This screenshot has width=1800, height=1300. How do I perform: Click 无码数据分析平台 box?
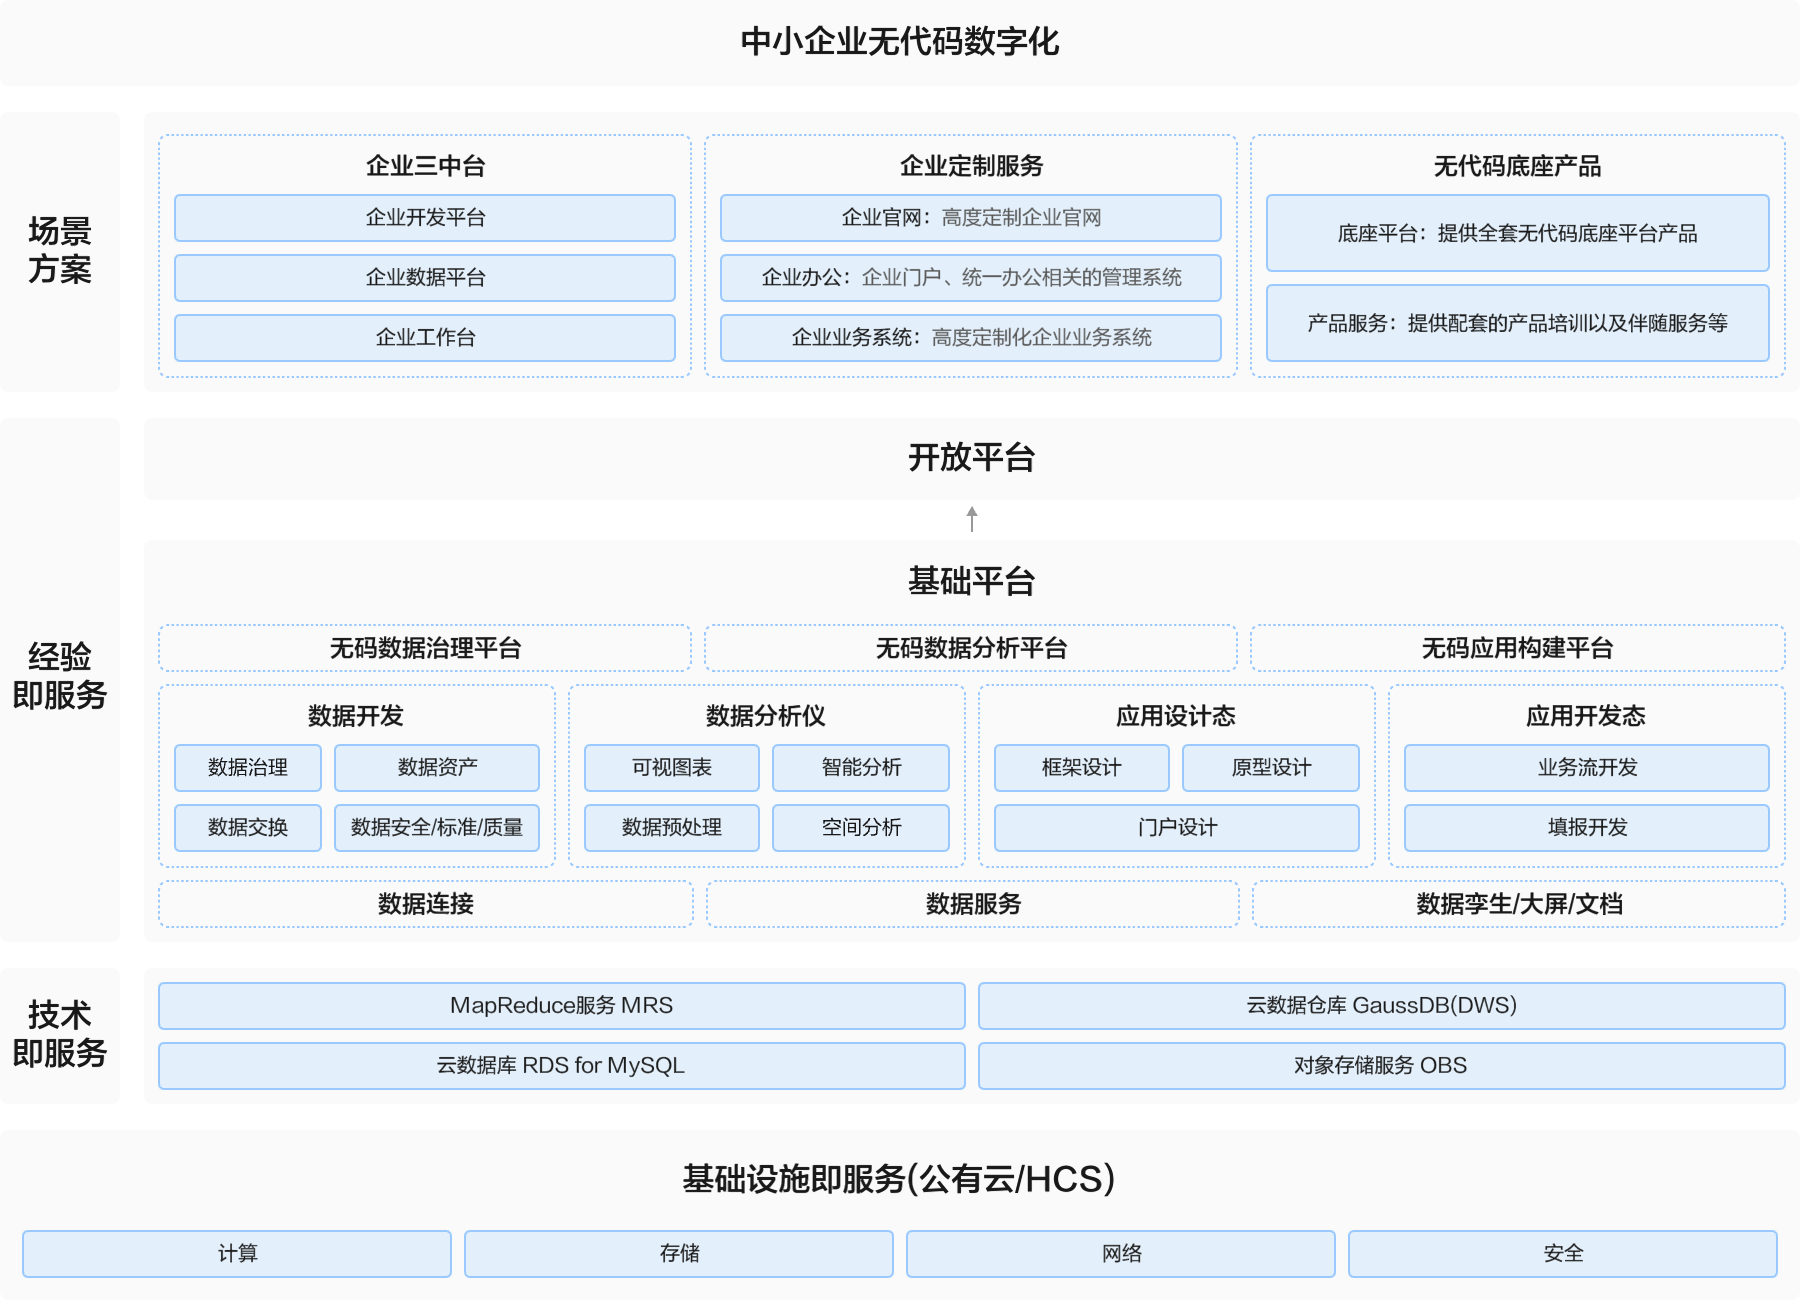tap(971, 648)
